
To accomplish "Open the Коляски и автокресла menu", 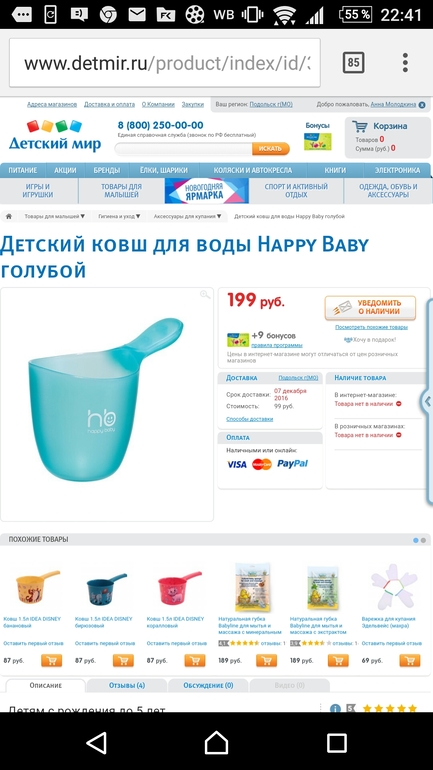I will tap(252, 170).
